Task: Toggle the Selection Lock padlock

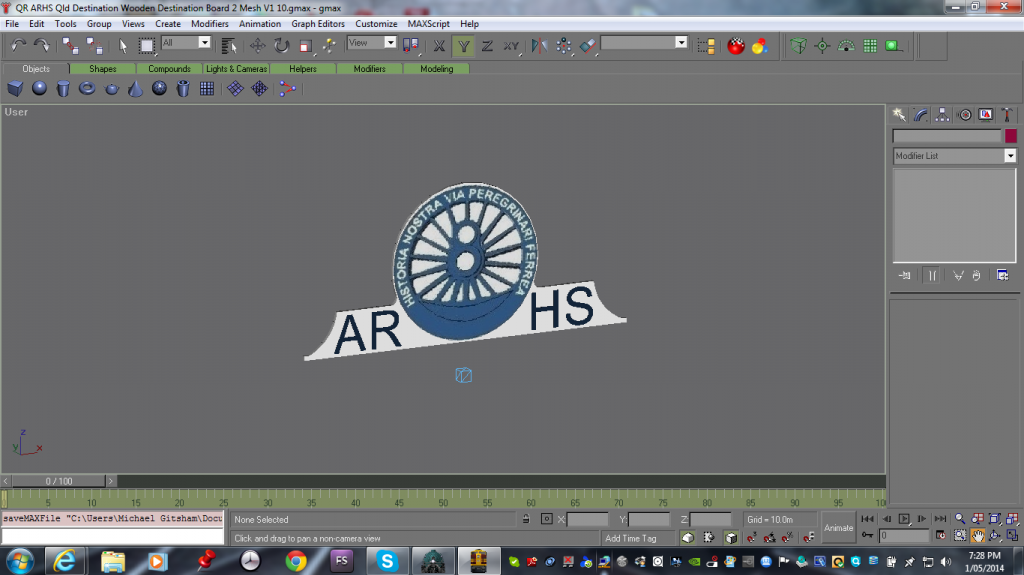Action: pos(526,519)
